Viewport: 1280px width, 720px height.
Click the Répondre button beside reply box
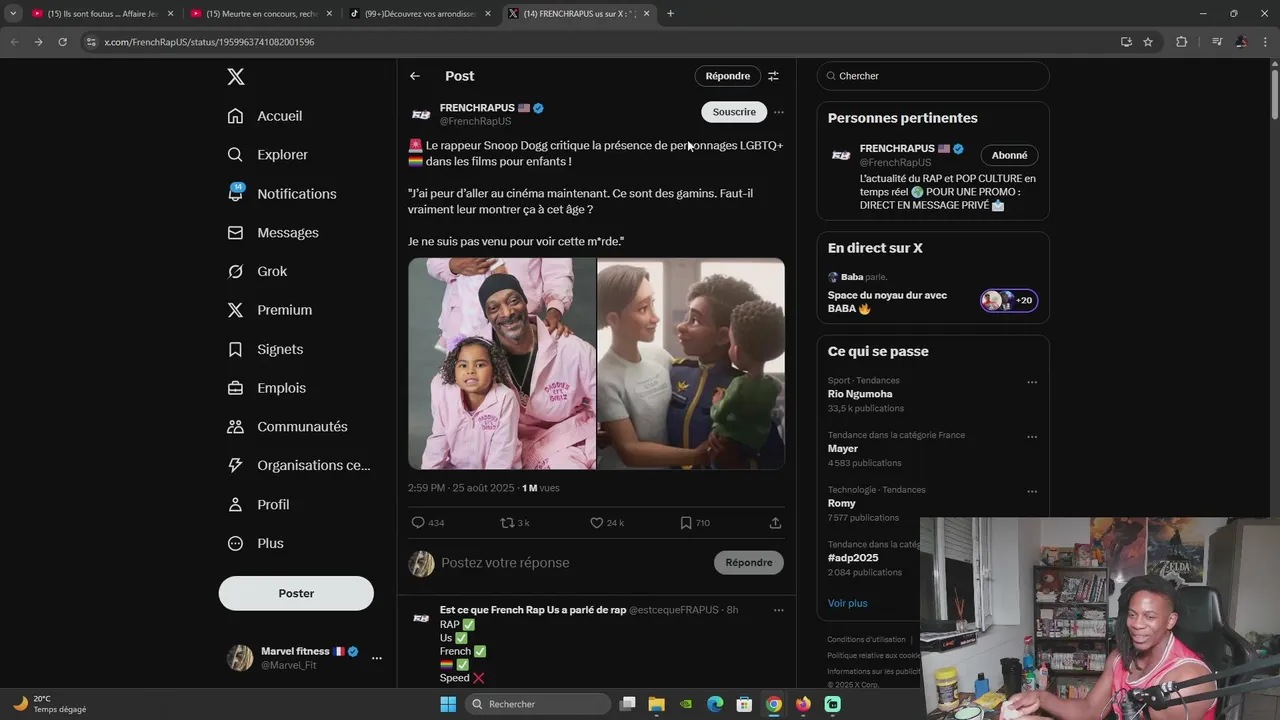click(749, 563)
